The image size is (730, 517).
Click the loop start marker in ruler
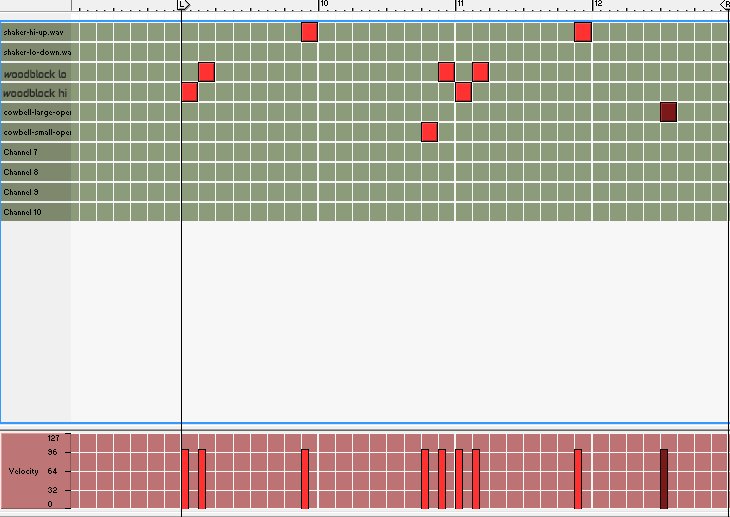(183, 5)
